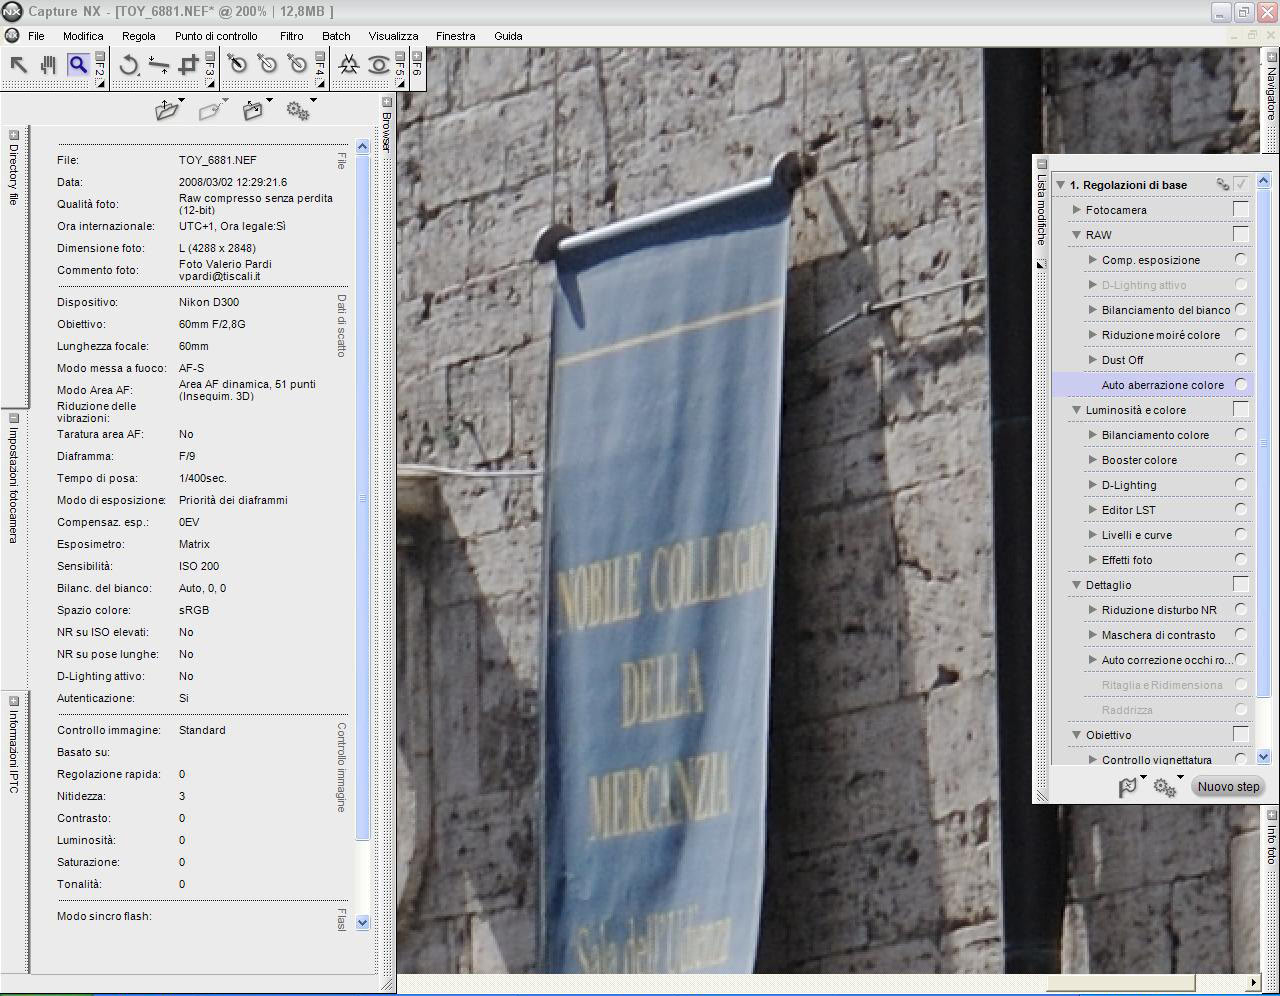Screen dimensions: 1280x996
Task: Click the metadata panel scroll down arrow
Action: pyautogui.click(x=362, y=923)
